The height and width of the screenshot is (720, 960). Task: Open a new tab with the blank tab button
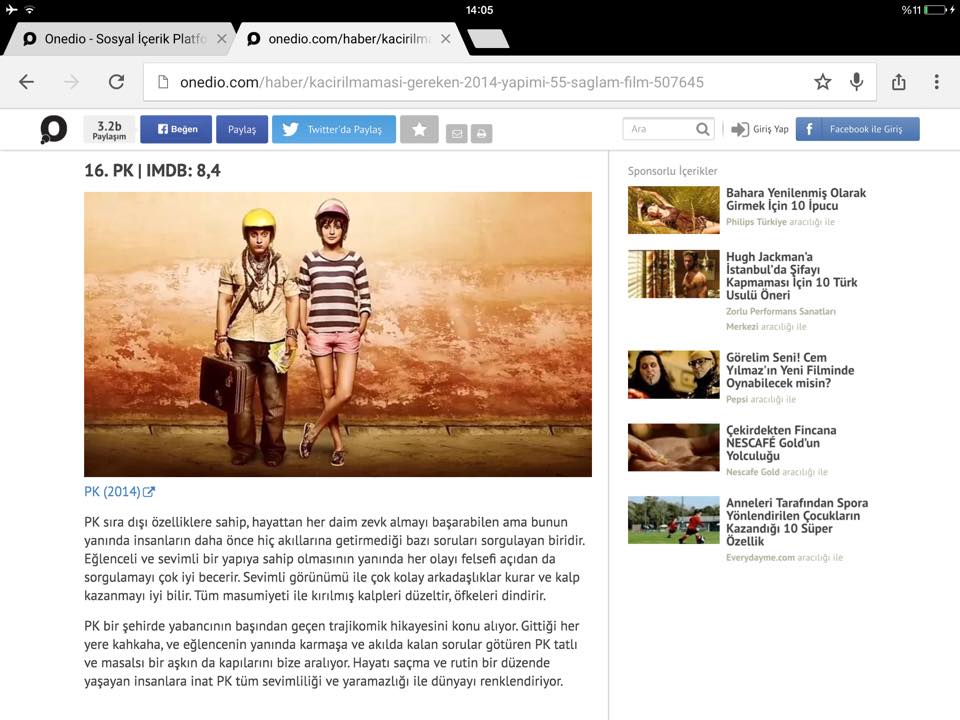(488, 39)
